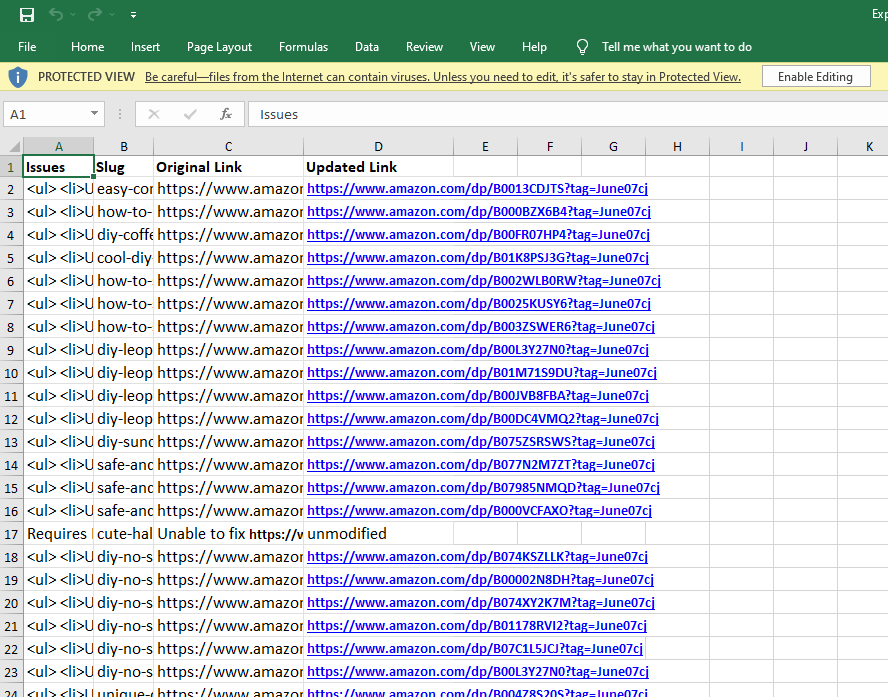Select row 17 header
Viewport: 888px width, 697px height.
11,534
